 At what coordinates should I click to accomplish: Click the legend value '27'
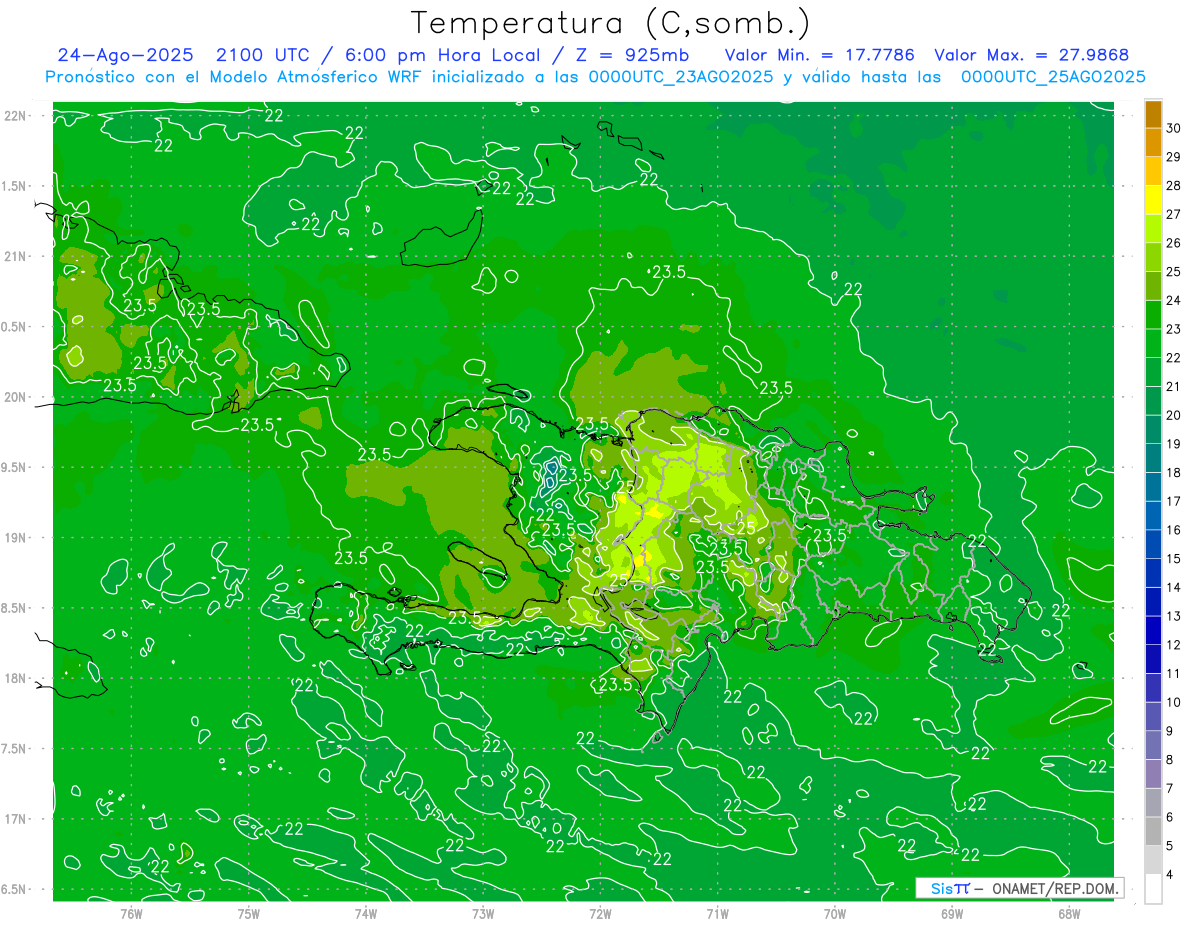click(1174, 214)
